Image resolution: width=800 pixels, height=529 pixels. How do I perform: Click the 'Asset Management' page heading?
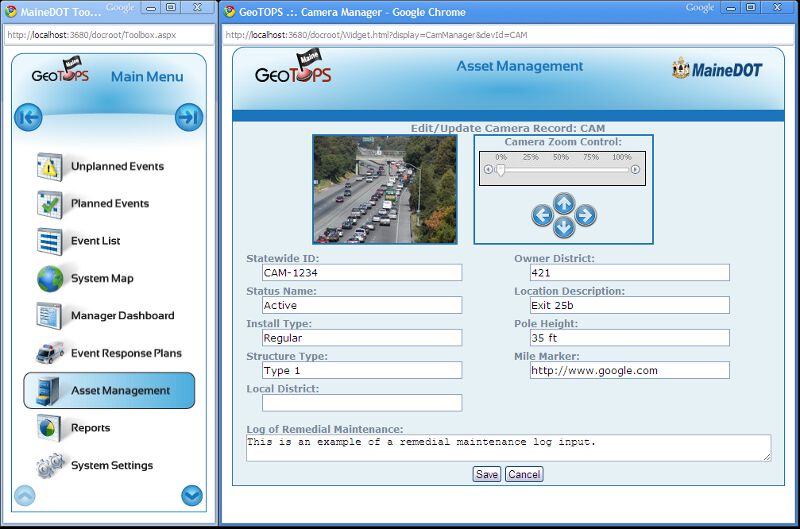click(x=519, y=66)
